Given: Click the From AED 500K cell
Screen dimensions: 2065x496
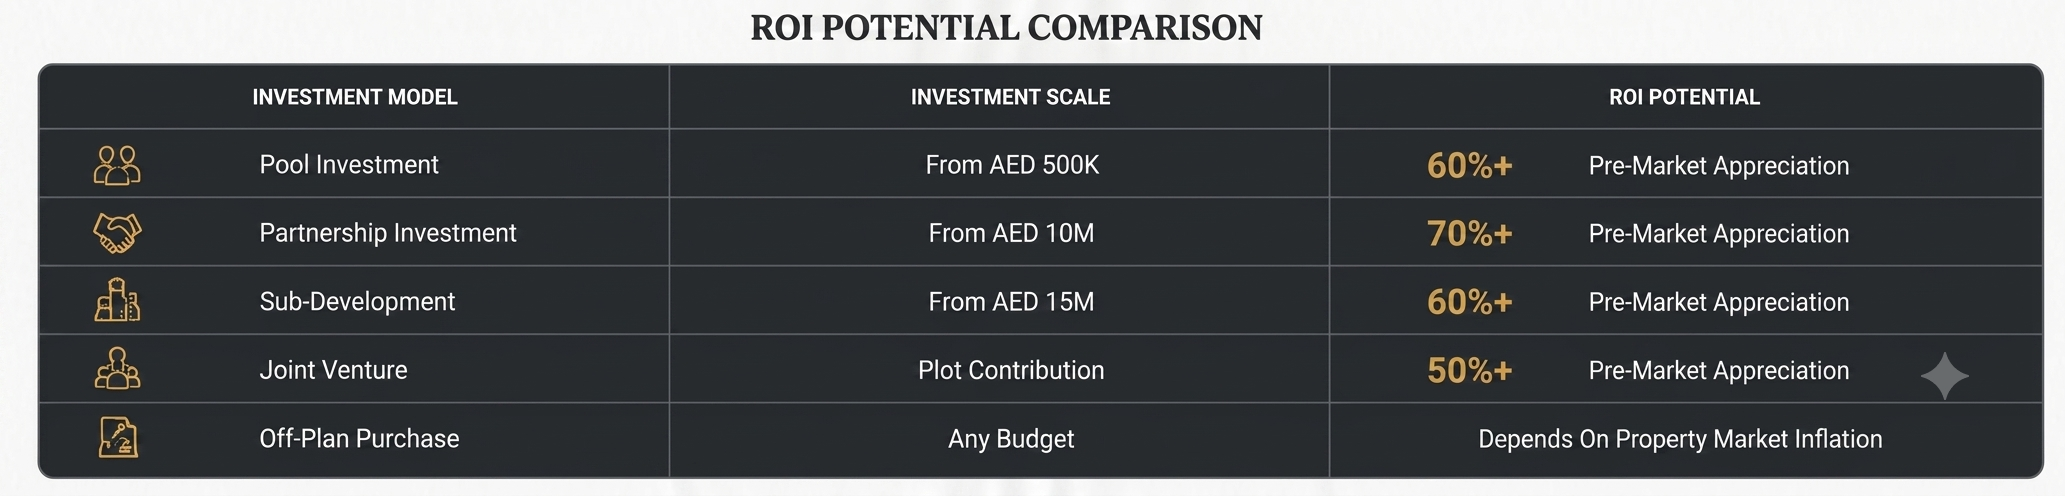Looking at the screenshot, I should tap(1012, 165).
